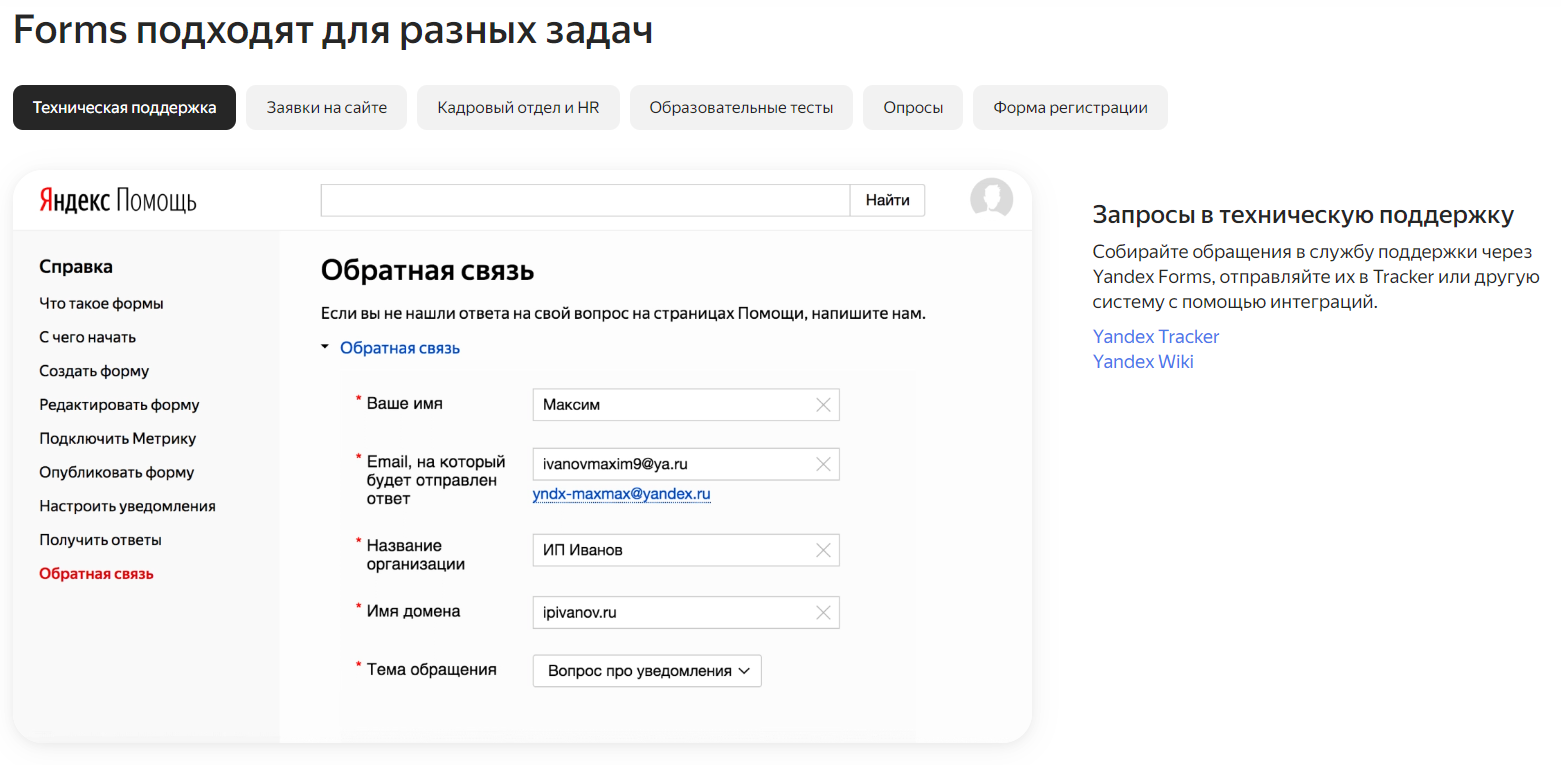The width and height of the screenshot is (1561, 765).
Task: Open the Тема обращения dropdown
Action: tap(647, 671)
